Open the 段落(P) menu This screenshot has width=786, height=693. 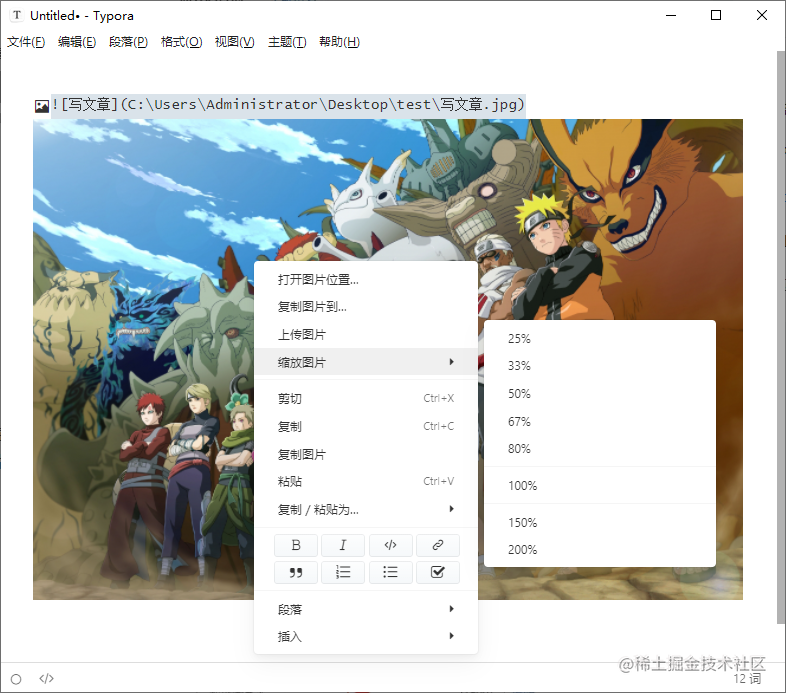coord(128,42)
